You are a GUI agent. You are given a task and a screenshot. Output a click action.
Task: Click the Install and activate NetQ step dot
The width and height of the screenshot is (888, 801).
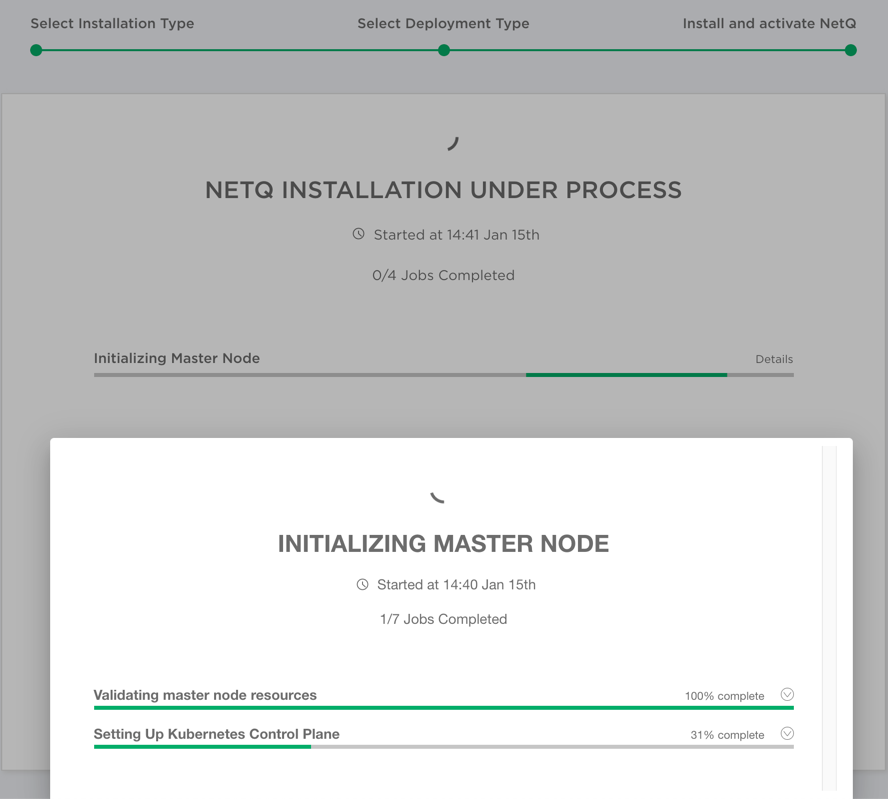(x=850, y=50)
